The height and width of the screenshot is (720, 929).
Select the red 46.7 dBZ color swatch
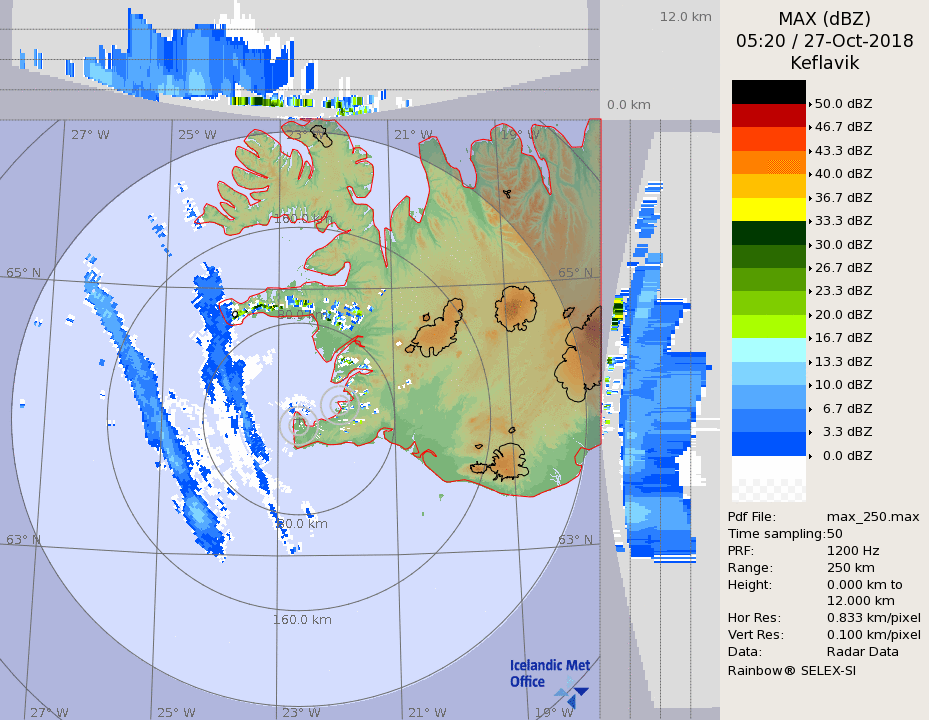(768, 115)
